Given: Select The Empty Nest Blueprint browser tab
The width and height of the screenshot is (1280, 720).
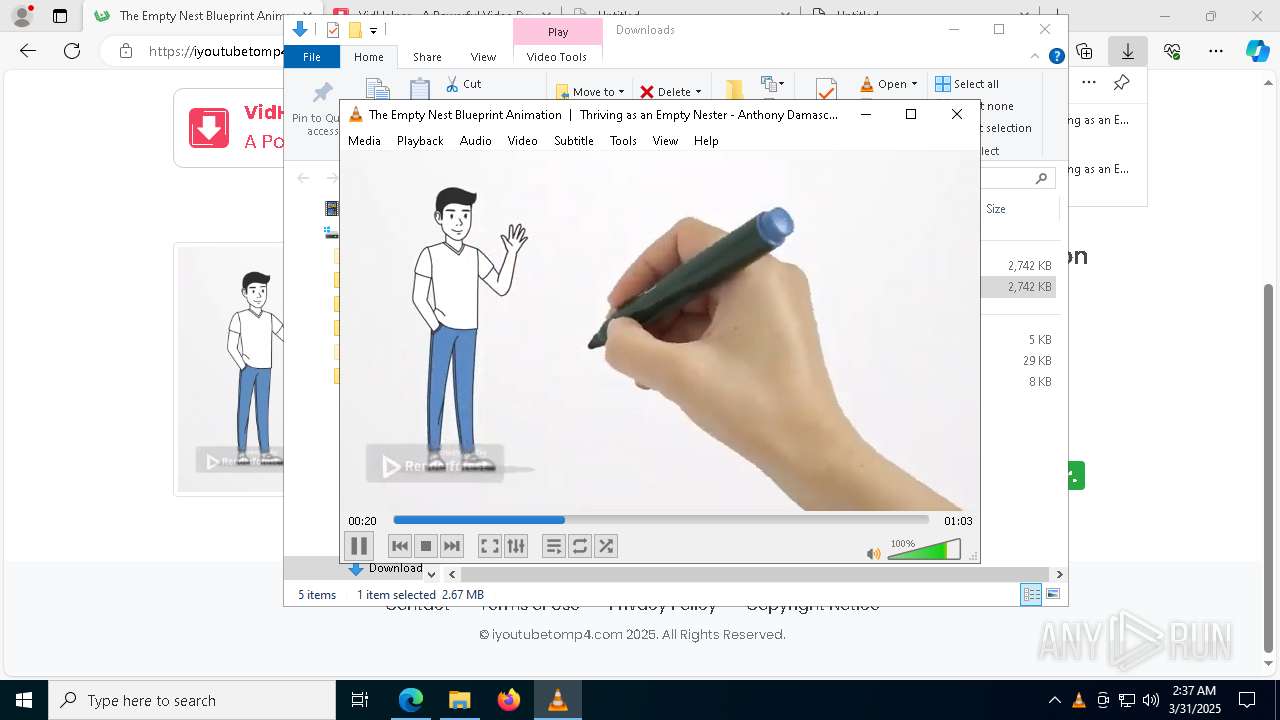Looking at the screenshot, I should (x=200, y=16).
